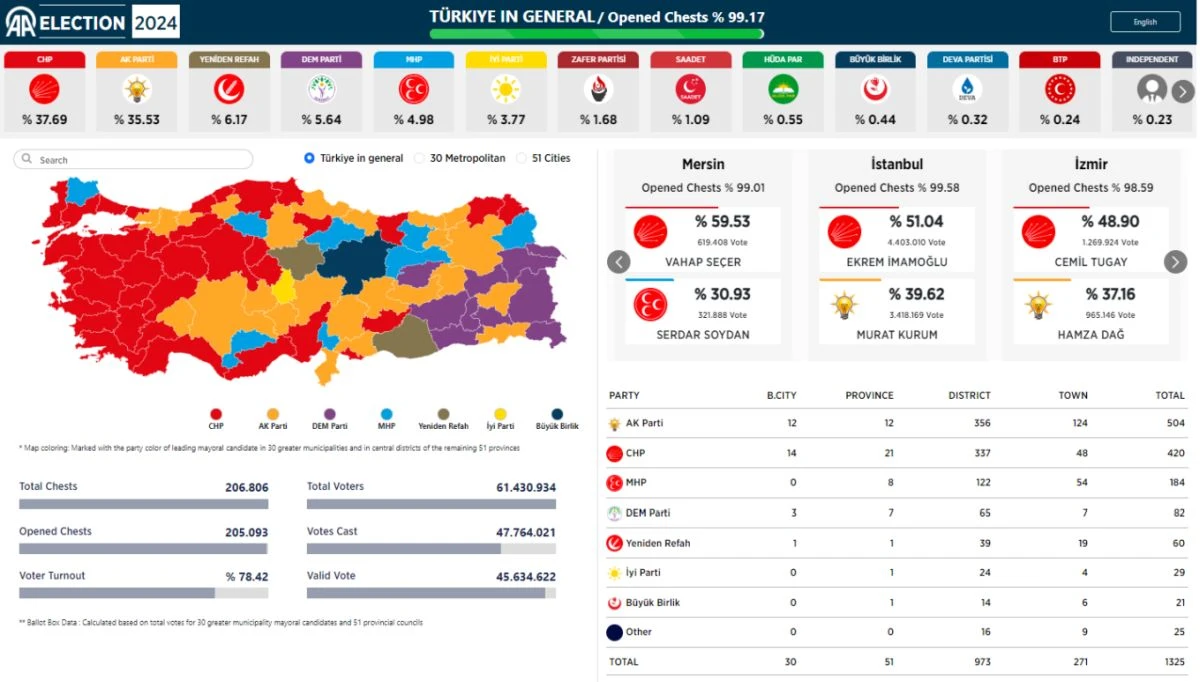1200x682 pixels.
Task: Click the left arrow beside the Mersin card
Action: click(618, 262)
